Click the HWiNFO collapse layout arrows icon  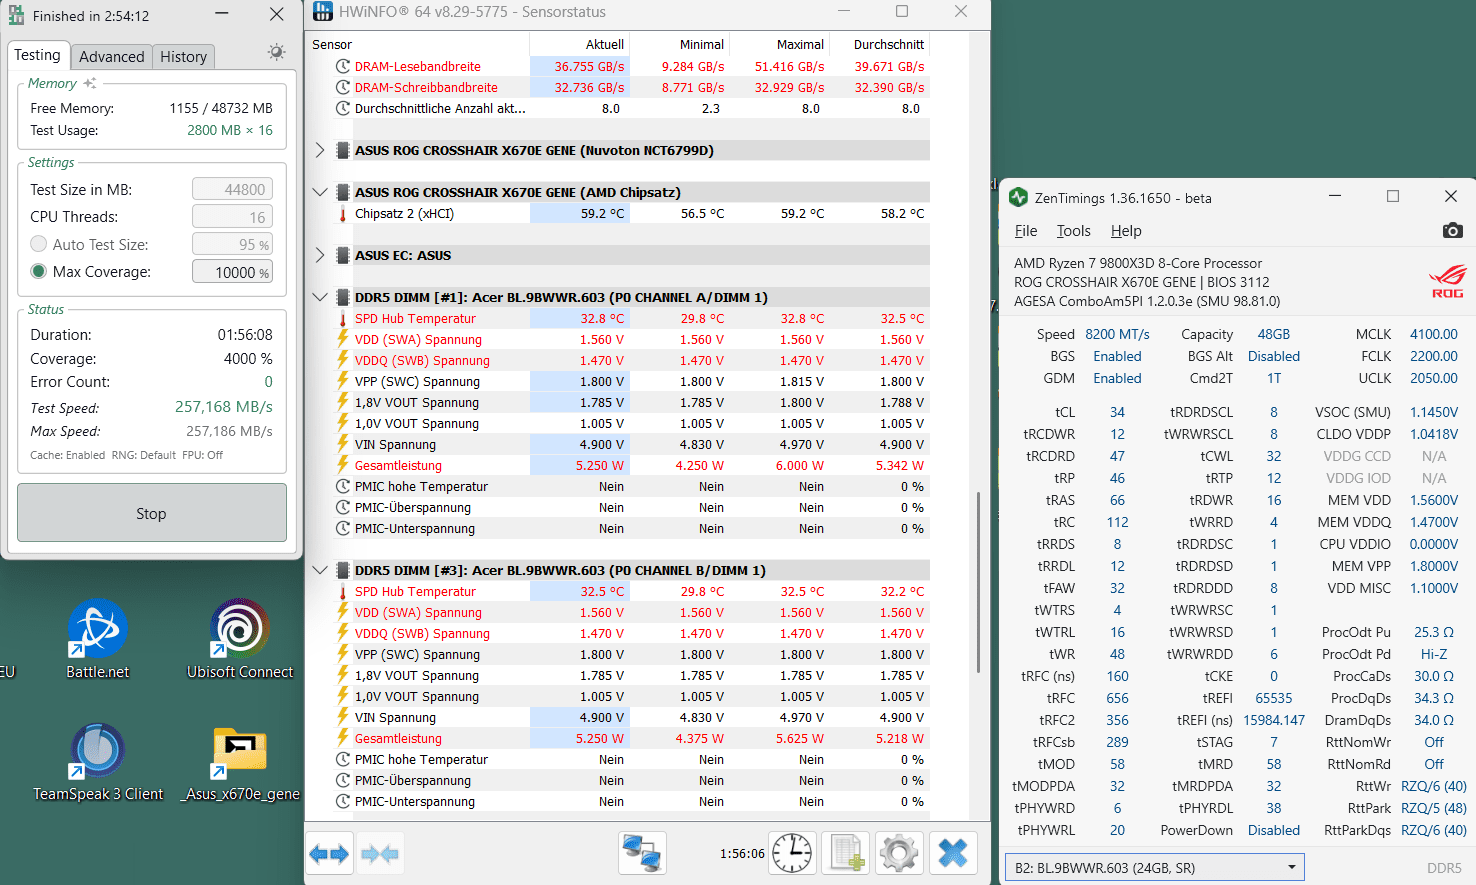tap(380, 854)
